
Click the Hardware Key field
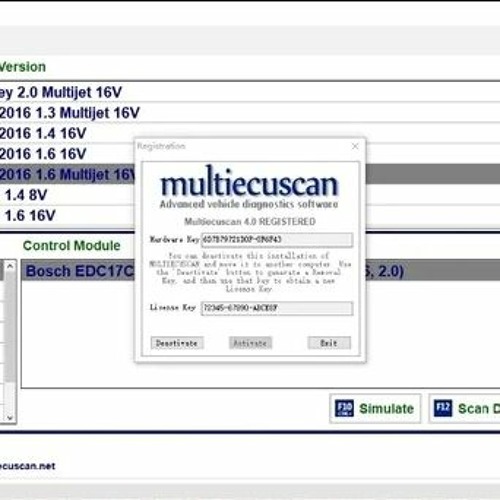(x=277, y=240)
